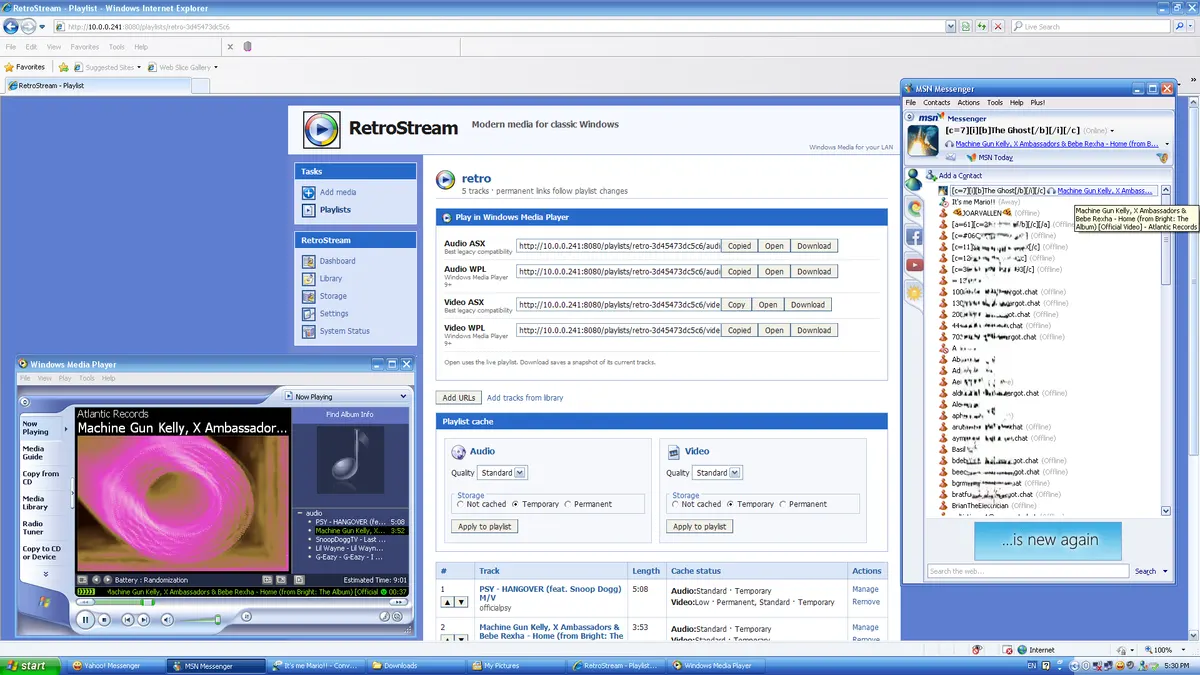This screenshot has height=675, width=1200.
Task: Download the Audio WPL playlist
Action: click(814, 271)
